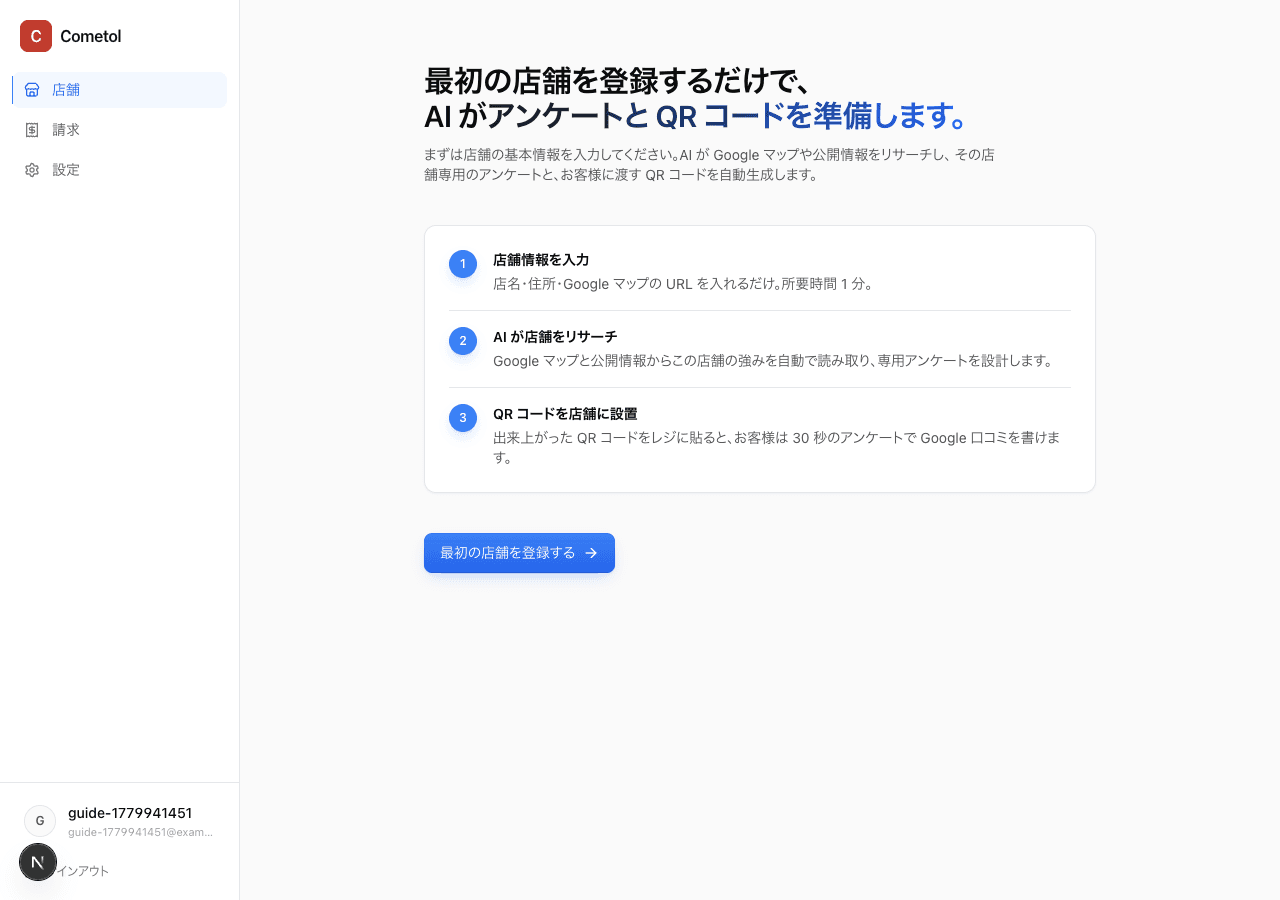Viewport: 1280px width, 900px height.
Task: Click the guide-1779941451 username
Action: (x=130, y=813)
